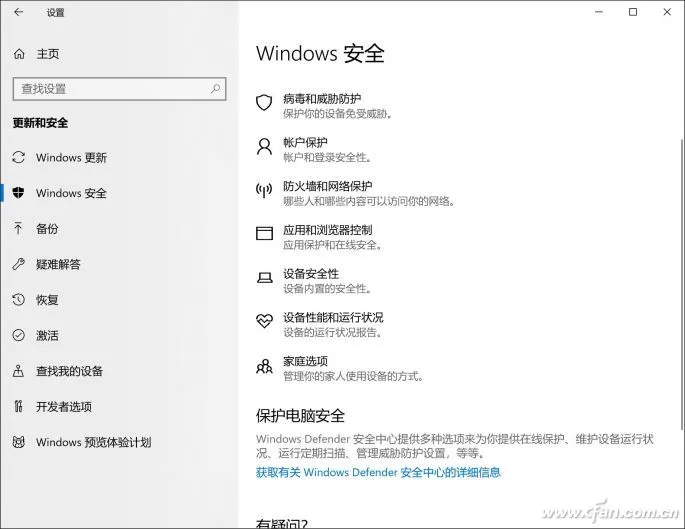Open 激活 settings page
Image resolution: width=685 pixels, height=529 pixels.
pyautogui.click(x=47, y=335)
